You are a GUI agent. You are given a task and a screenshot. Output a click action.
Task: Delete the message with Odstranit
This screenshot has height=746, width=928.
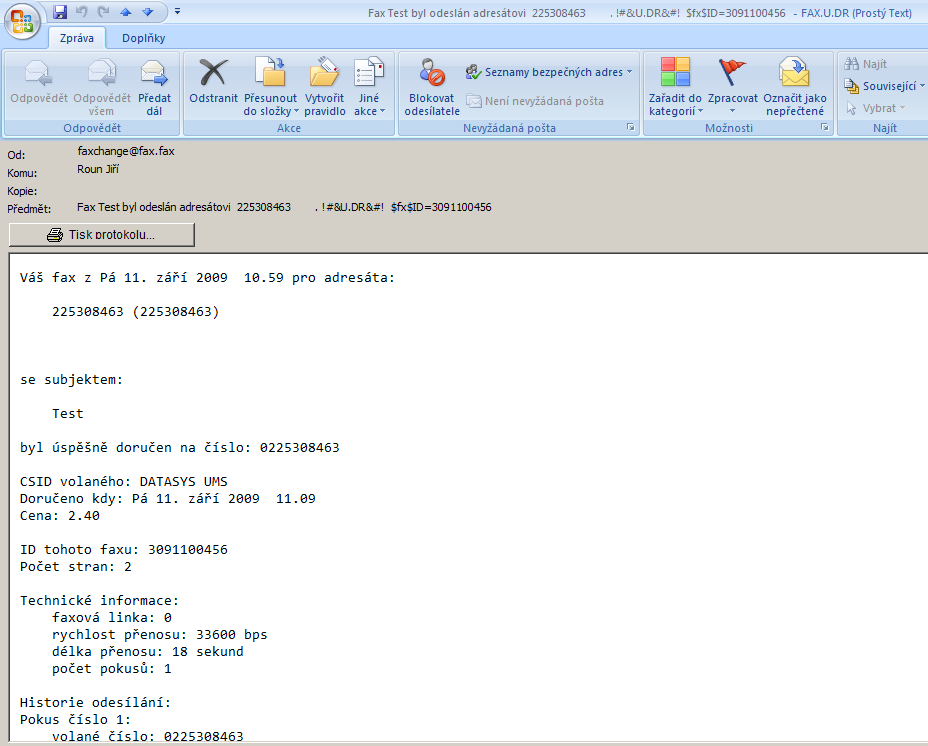pyautogui.click(x=213, y=82)
